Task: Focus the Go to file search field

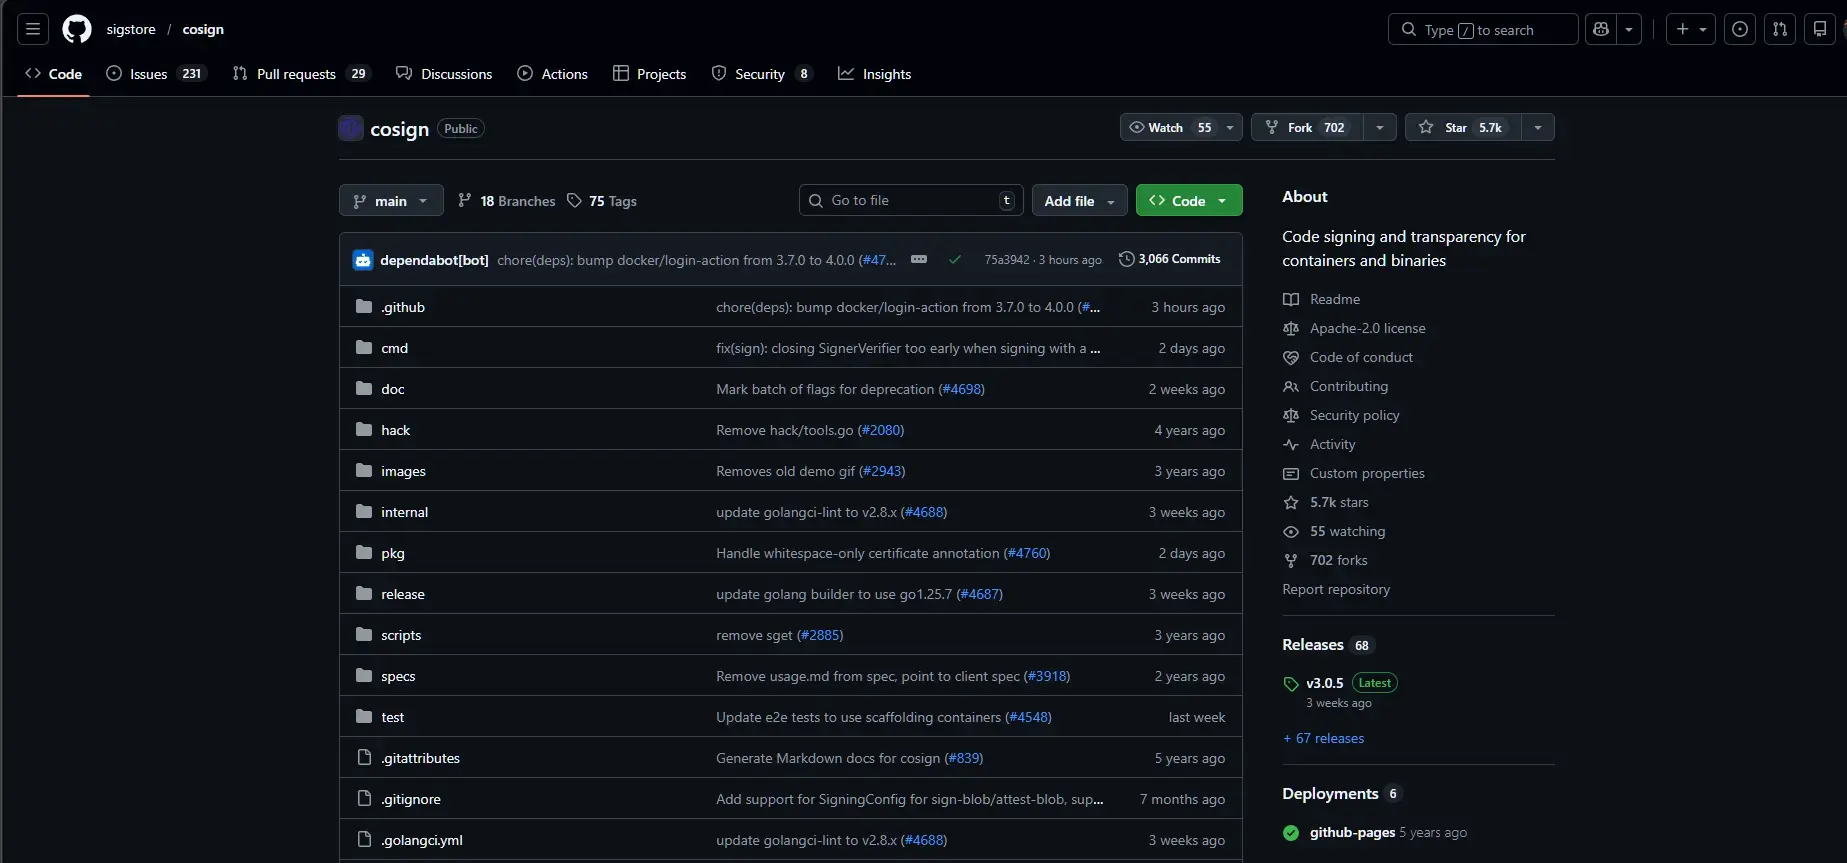Action: coord(911,200)
